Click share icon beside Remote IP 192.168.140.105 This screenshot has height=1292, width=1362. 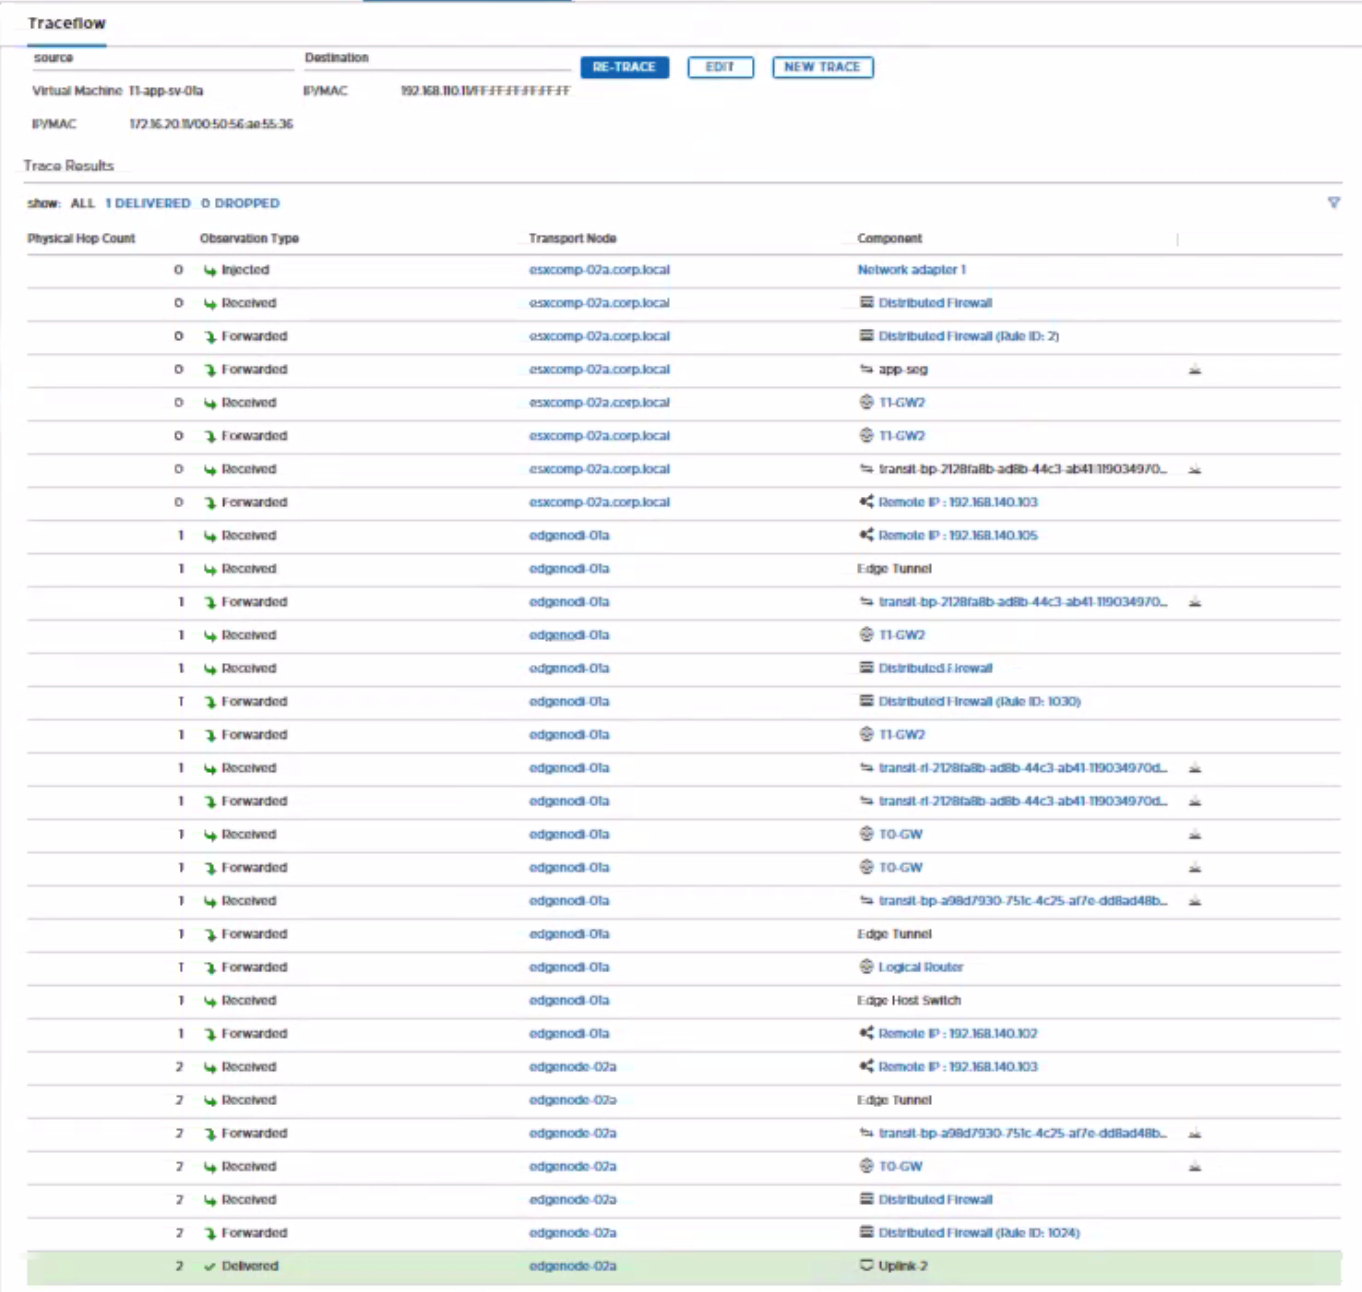point(866,535)
